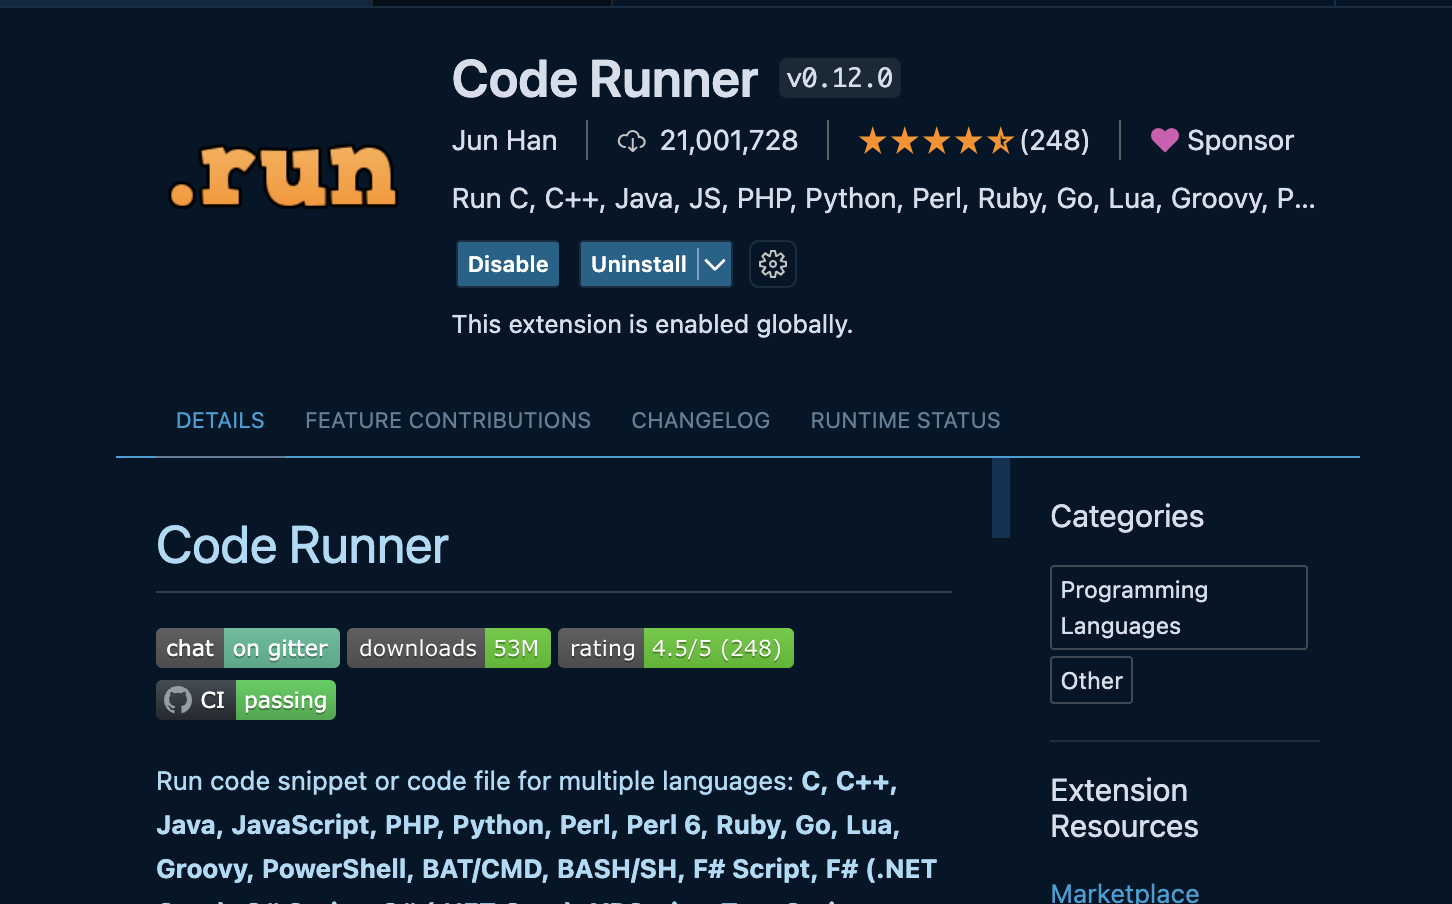Click the star rating icons
This screenshot has height=904, width=1452.
936,141
